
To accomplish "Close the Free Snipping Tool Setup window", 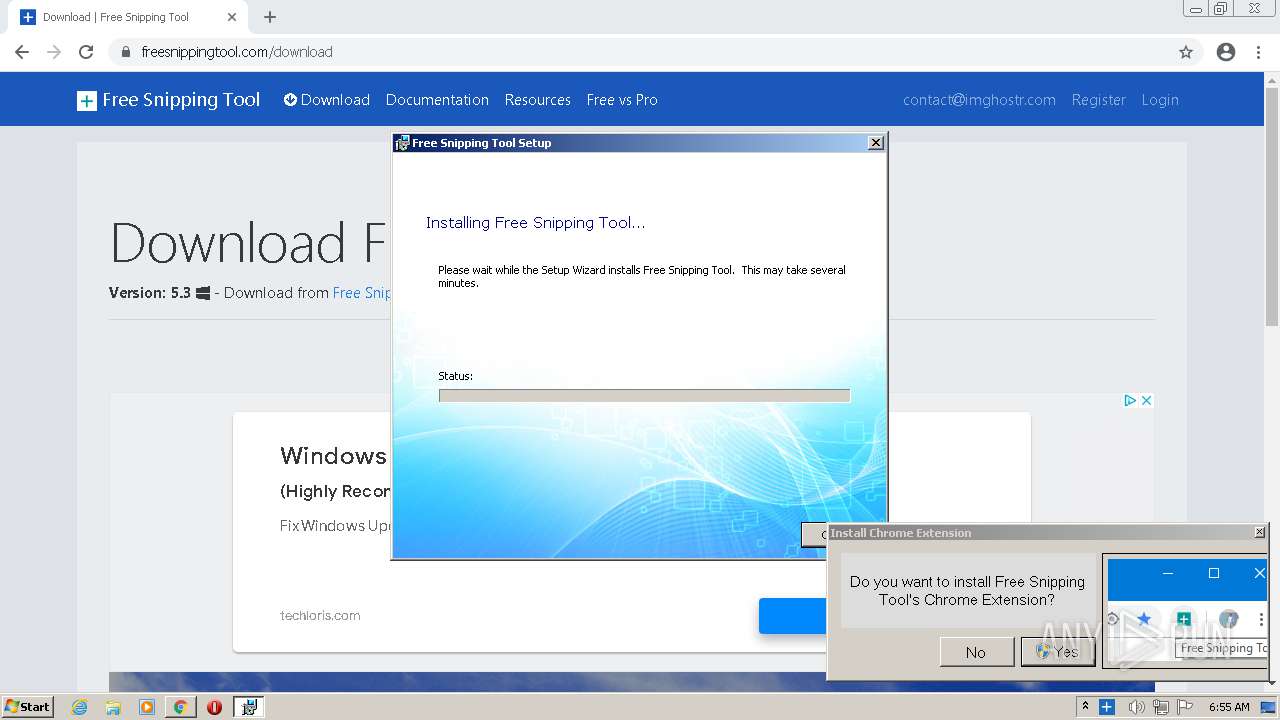I will [876, 143].
